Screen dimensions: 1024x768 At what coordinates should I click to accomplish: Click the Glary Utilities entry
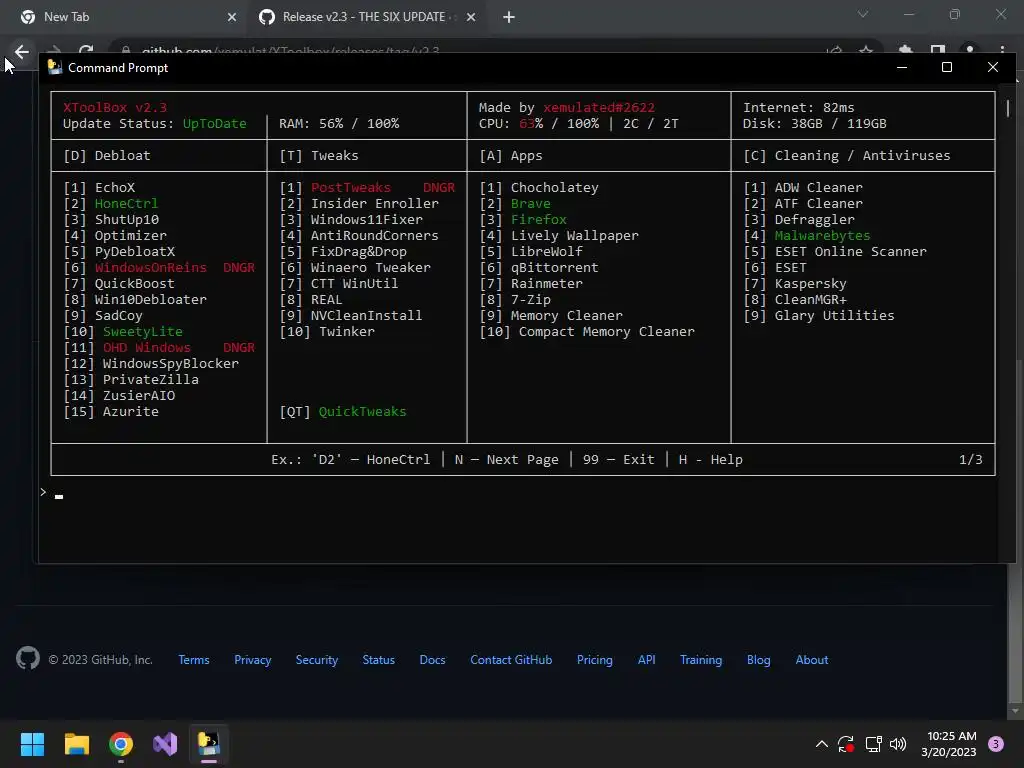coord(835,315)
